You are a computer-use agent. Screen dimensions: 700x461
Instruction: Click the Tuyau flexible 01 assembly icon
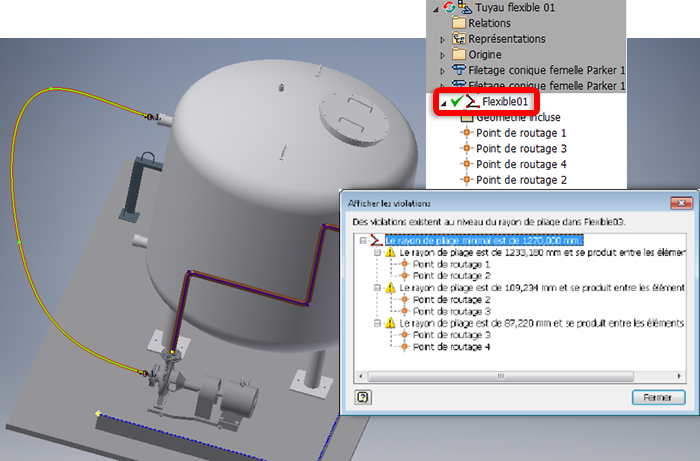click(x=465, y=7)
